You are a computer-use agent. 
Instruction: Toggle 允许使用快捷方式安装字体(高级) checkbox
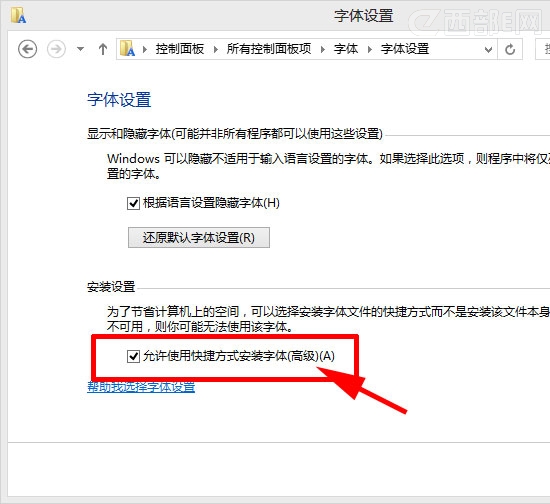point(133,356)
